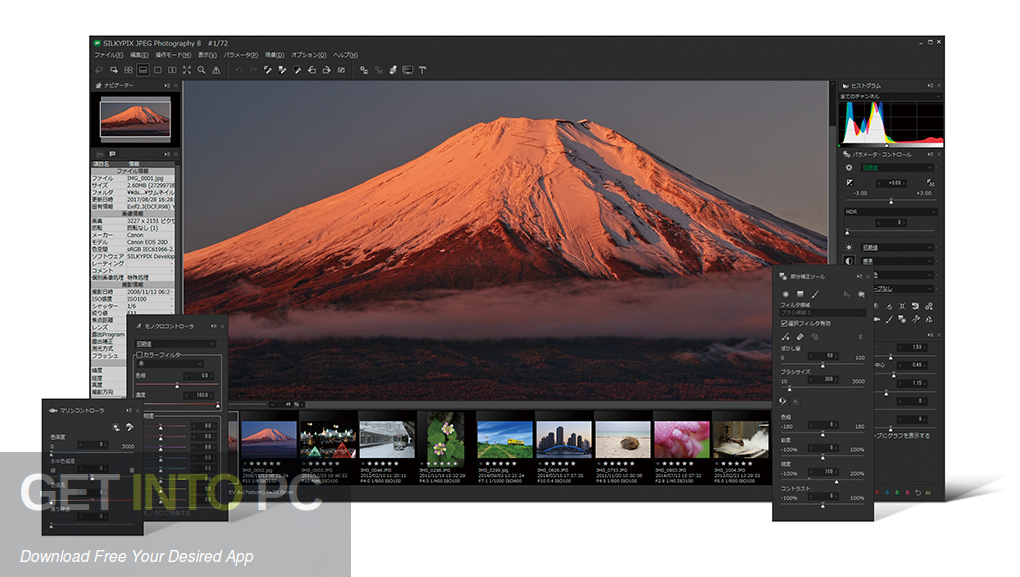Open the HDR dropdown
Image resolution: width=1020 pixels, height=577 pixels.
pyautogui.click(x=891, y=212)
